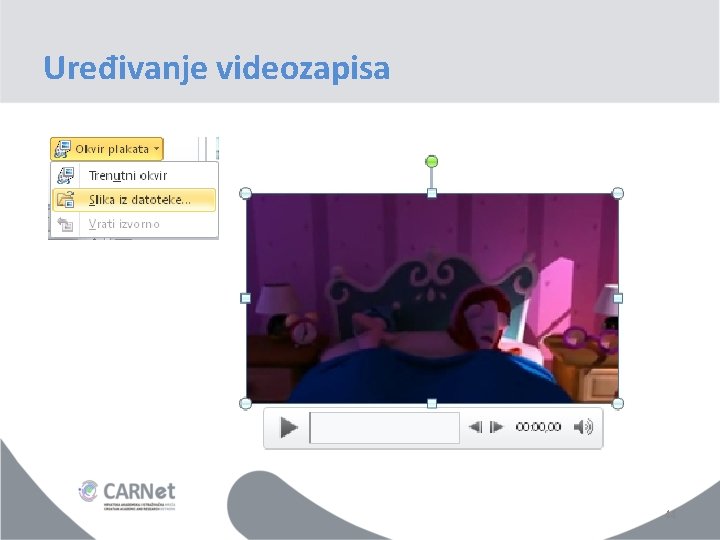Click the Trenutni okvir icon
The height and width of the screenshot is (540, 720).
[x=66, y=175]
